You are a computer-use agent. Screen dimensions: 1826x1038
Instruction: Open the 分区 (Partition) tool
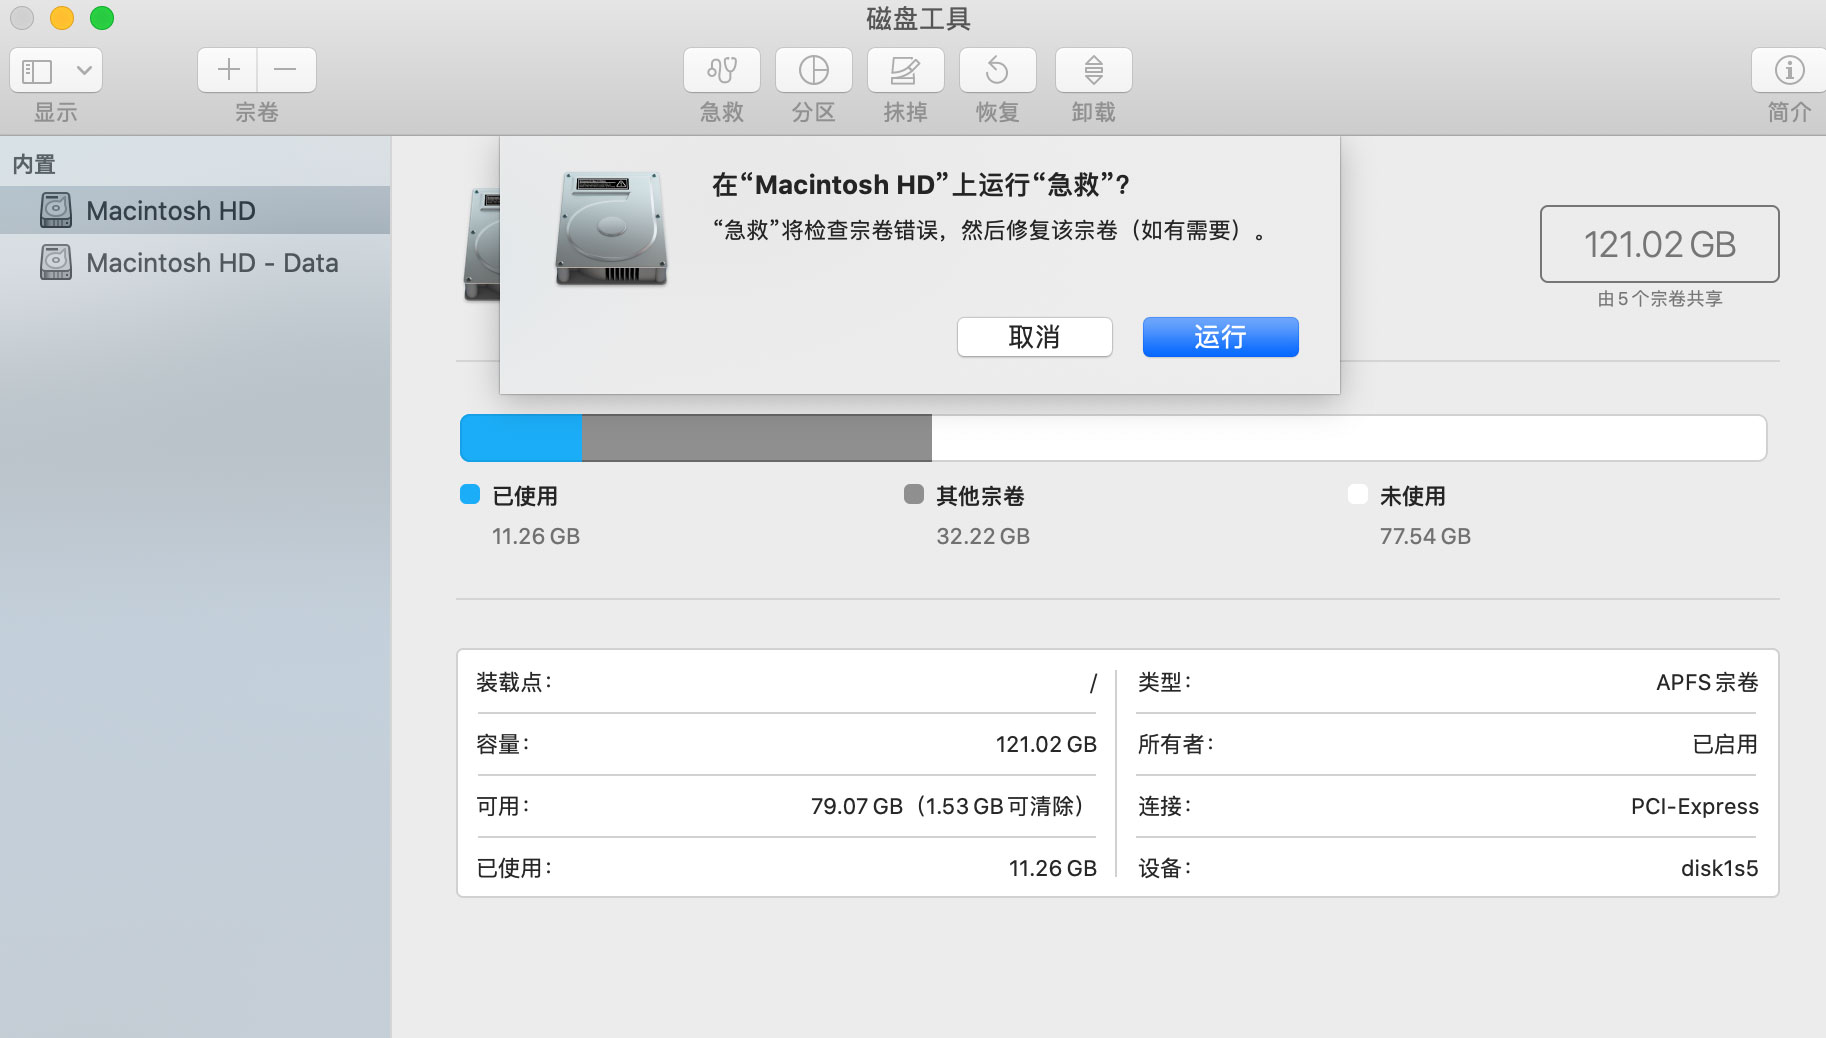pyautogui.click(x=813, y=70)
